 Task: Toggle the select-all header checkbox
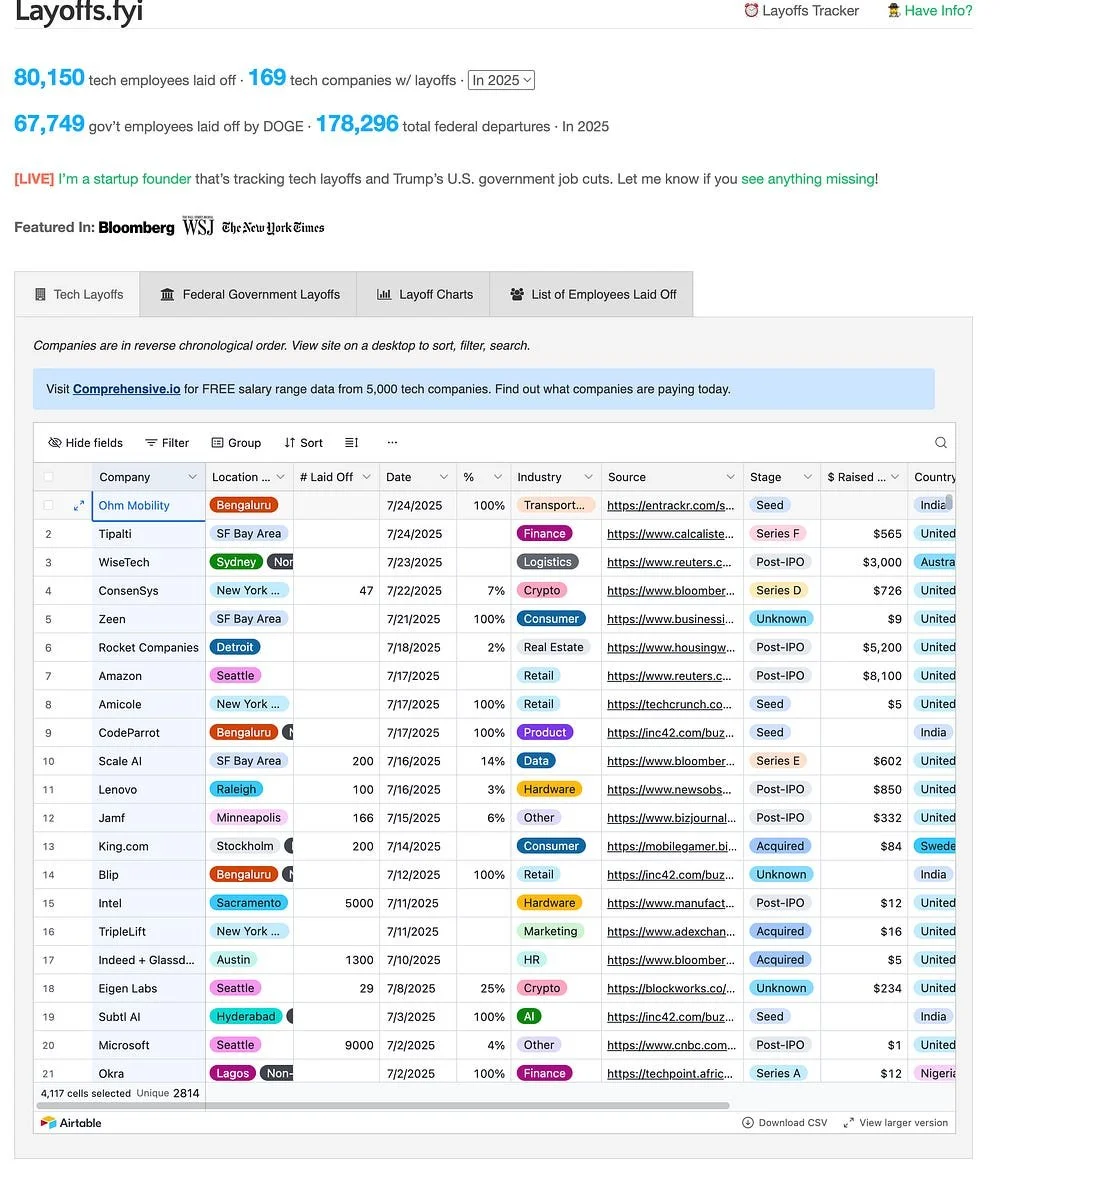tap(49, 476)
